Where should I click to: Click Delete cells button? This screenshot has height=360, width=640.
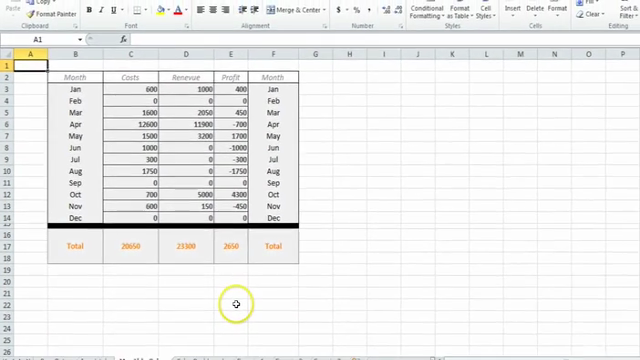click(535, 10)
